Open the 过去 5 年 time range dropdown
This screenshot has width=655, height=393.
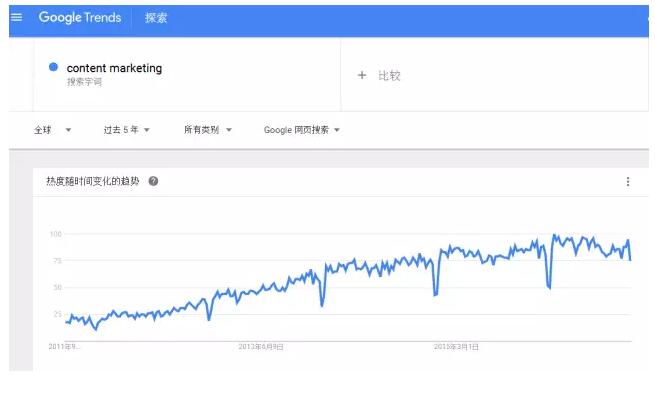point(127,130)
